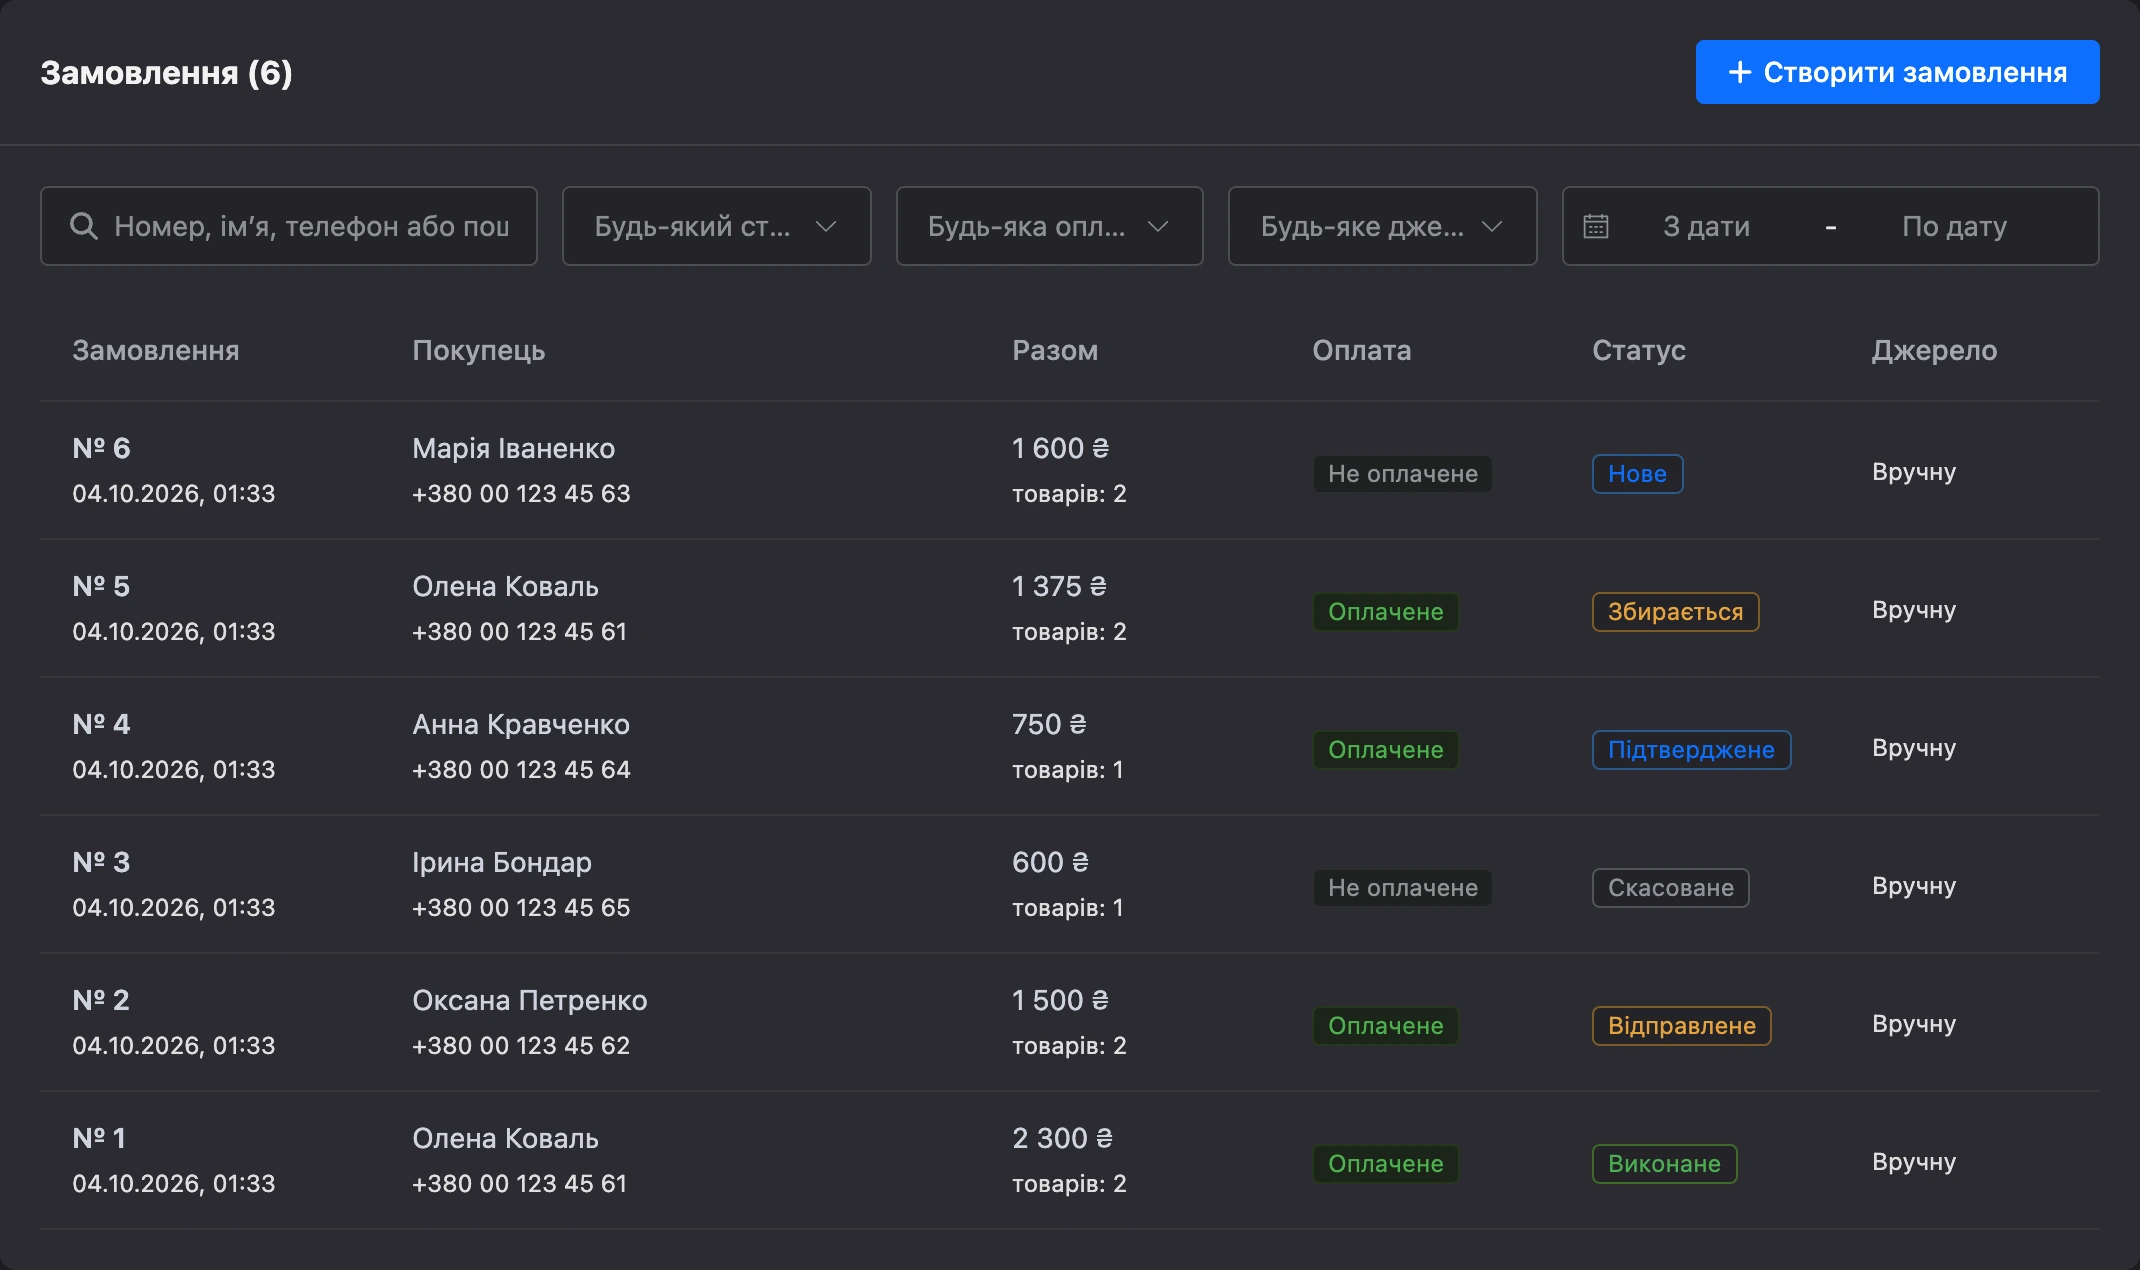Open the Будь-яка оплата filter dropdown
This screenshot has height=1270, width=2140.
point(1049,226)
